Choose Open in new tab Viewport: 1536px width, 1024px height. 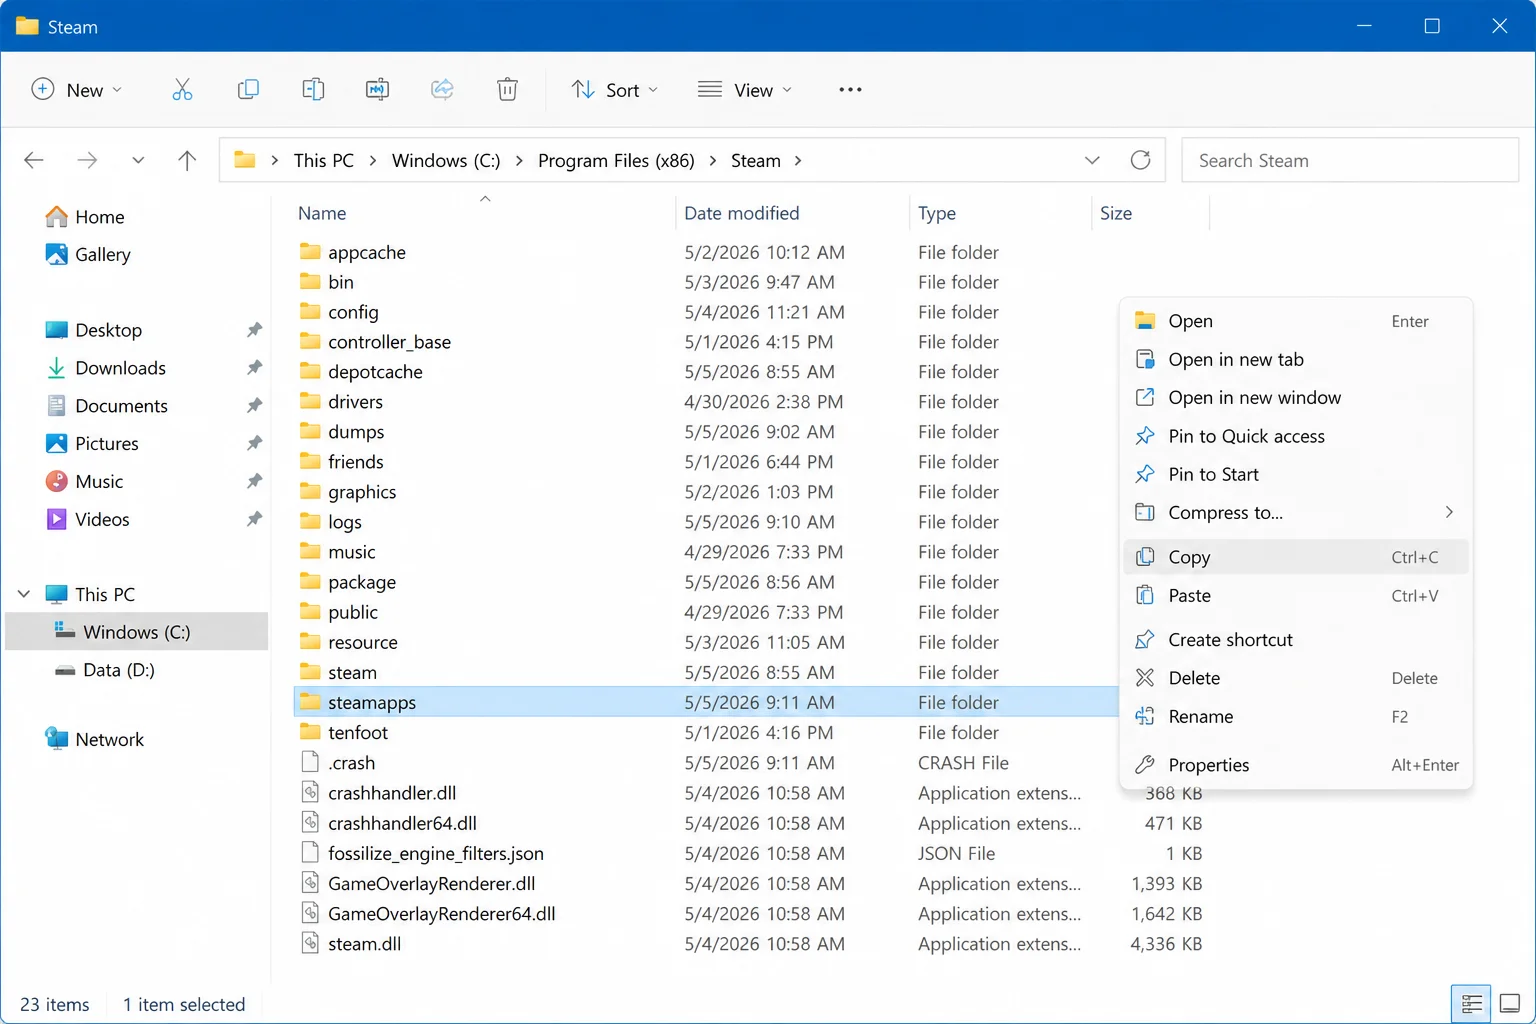[x=1296, y=359]
